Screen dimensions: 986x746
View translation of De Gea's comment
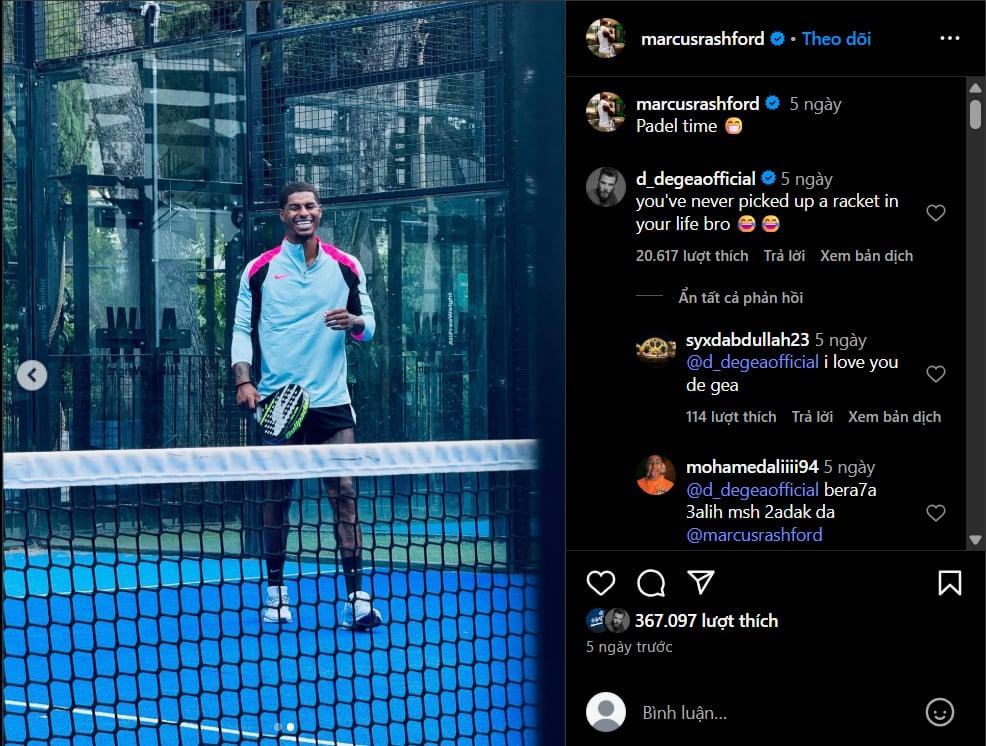[x=866, y=256]
